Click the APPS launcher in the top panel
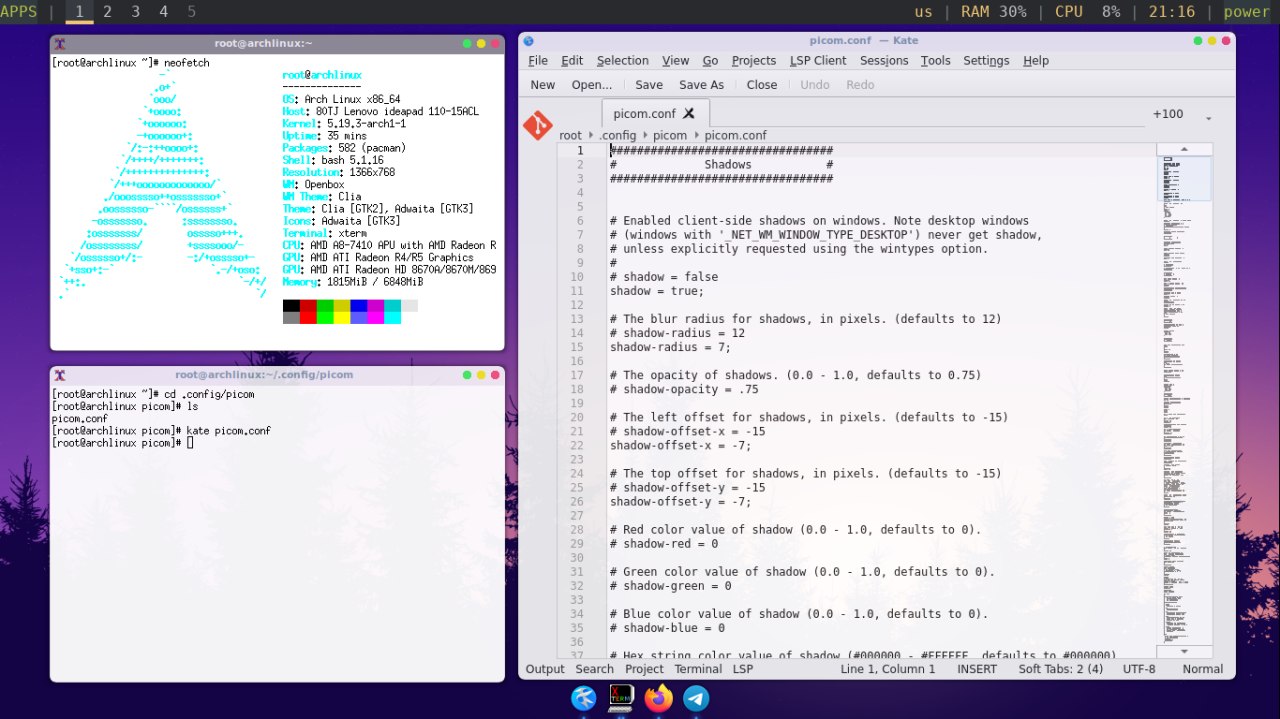 (19, 12)
